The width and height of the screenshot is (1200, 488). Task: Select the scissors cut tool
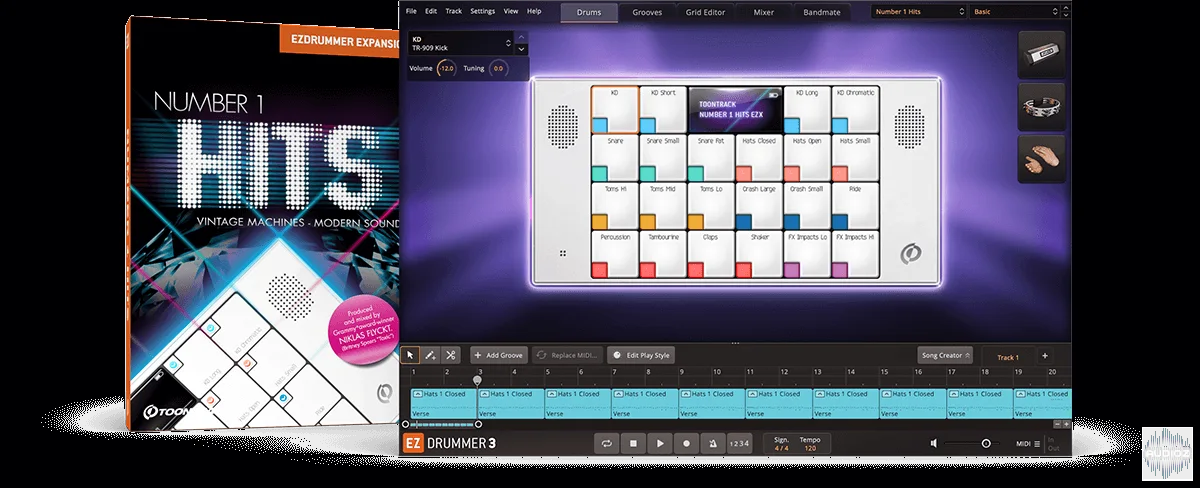[x=451, y=355]
